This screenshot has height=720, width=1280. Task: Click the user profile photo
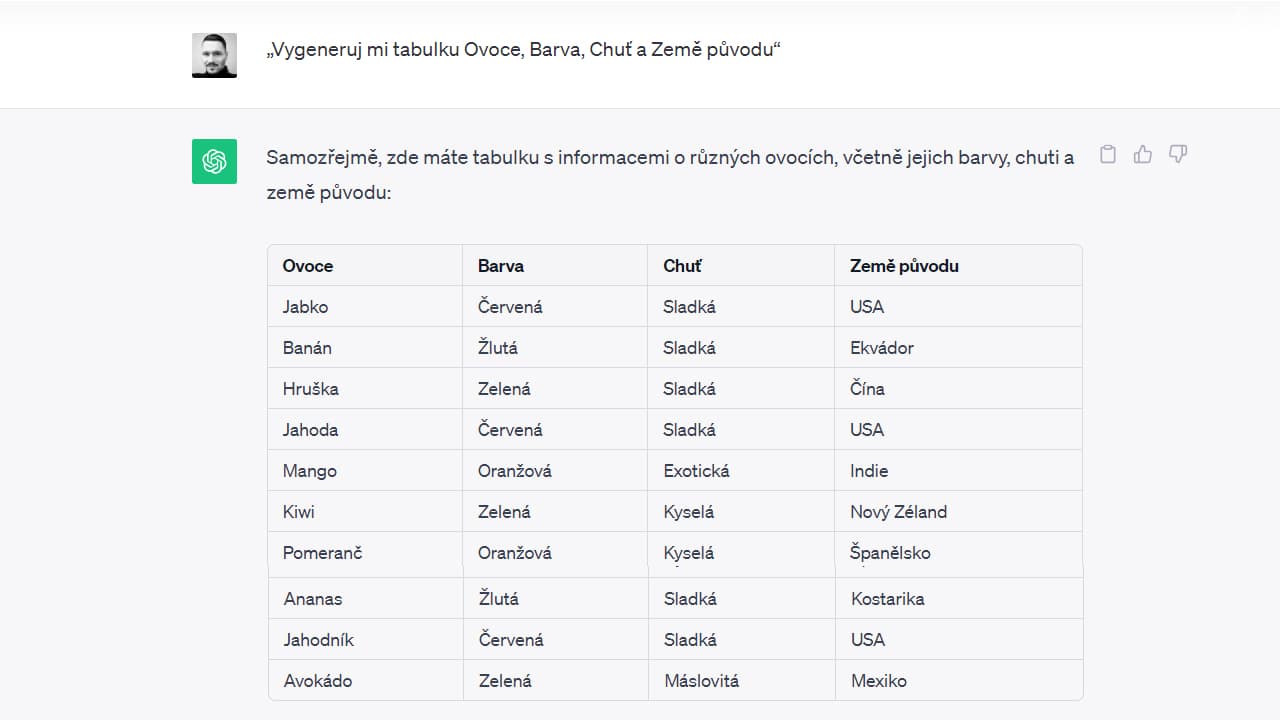[x=214, y=55]
